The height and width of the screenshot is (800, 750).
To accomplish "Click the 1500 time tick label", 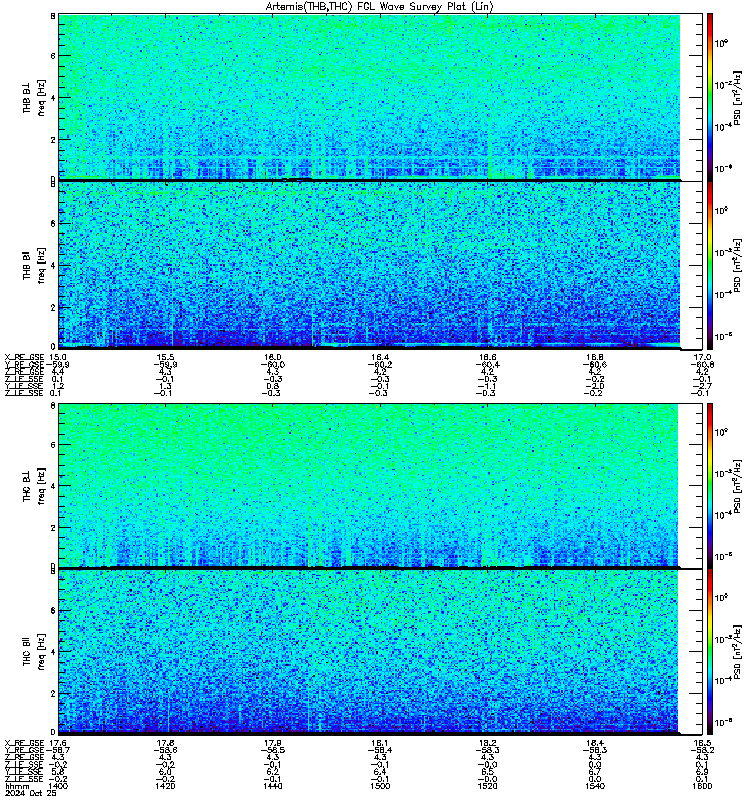I will click(380, 786).
